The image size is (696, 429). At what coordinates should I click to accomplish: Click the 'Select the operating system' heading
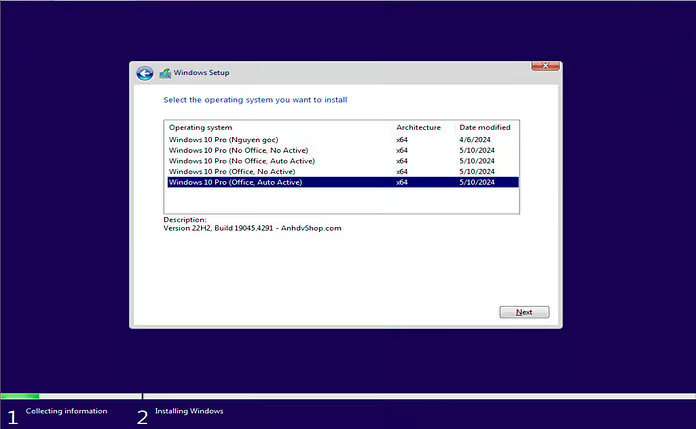255,100
